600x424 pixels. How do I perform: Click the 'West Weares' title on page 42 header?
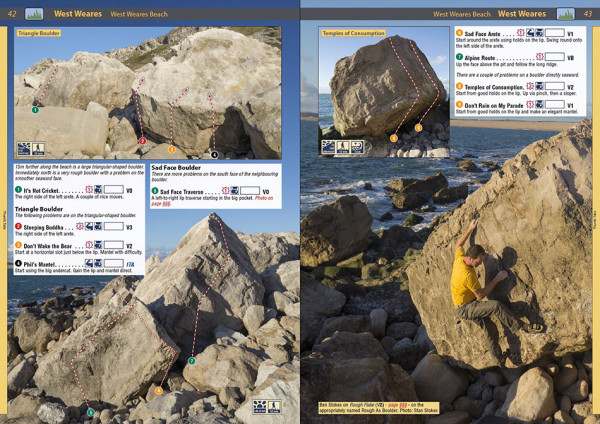(78, 14)
